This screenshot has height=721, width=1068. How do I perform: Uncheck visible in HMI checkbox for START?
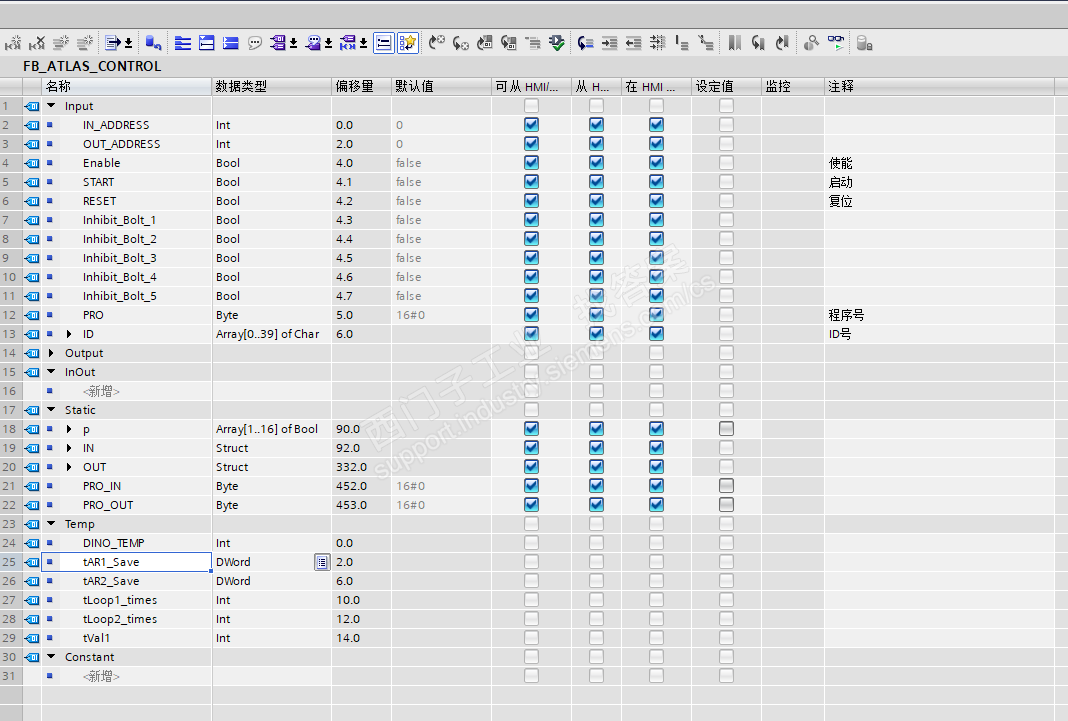pos(656,182)
